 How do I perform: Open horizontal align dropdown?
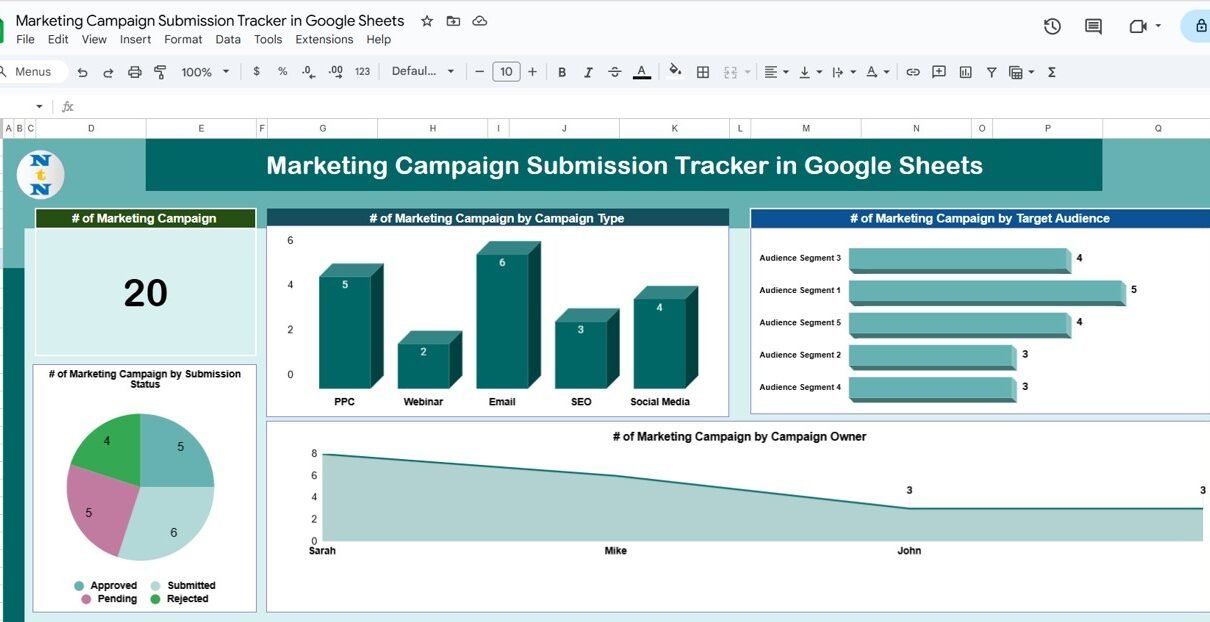(776, 72)
